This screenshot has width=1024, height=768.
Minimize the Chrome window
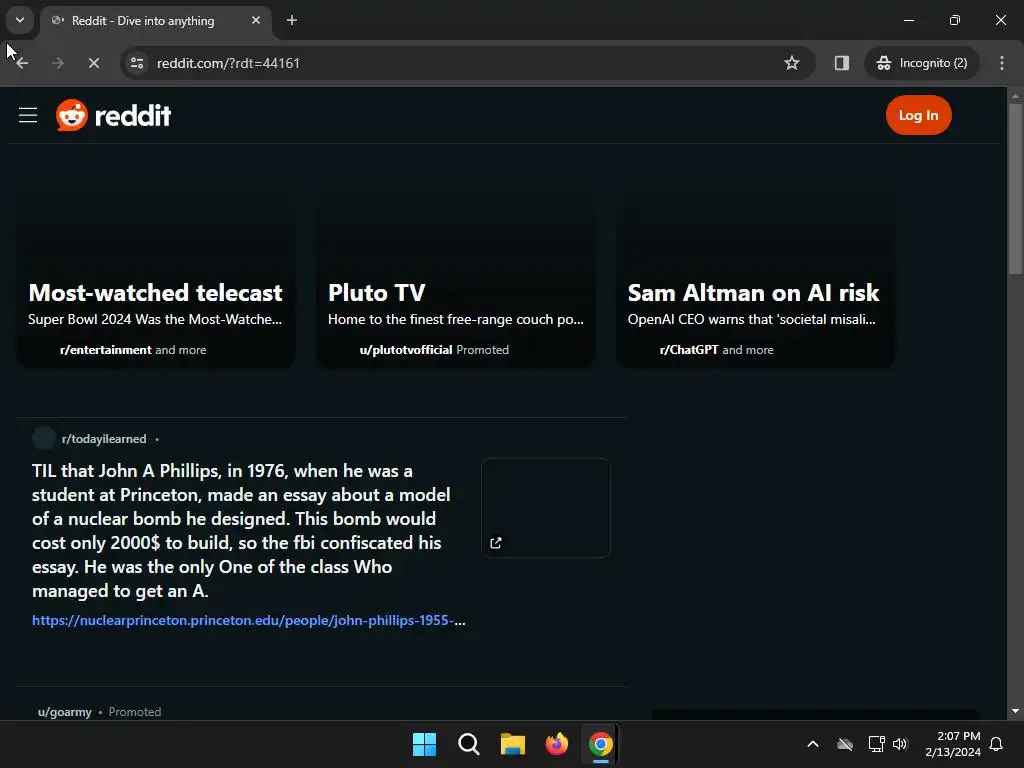908,20
